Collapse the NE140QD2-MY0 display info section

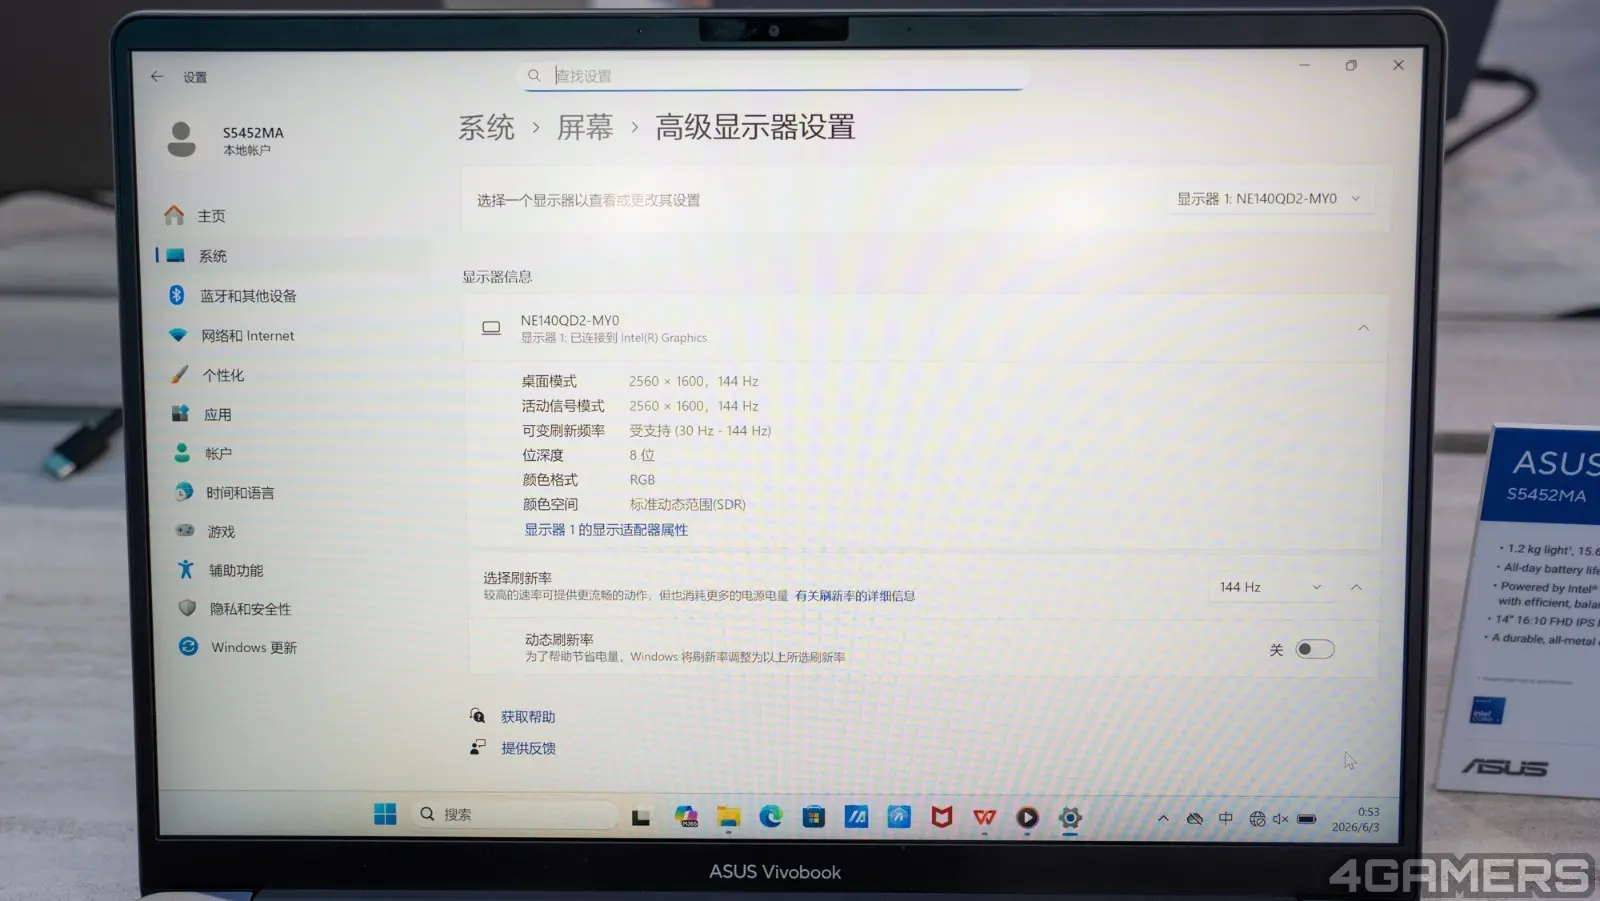(1363, 328)
